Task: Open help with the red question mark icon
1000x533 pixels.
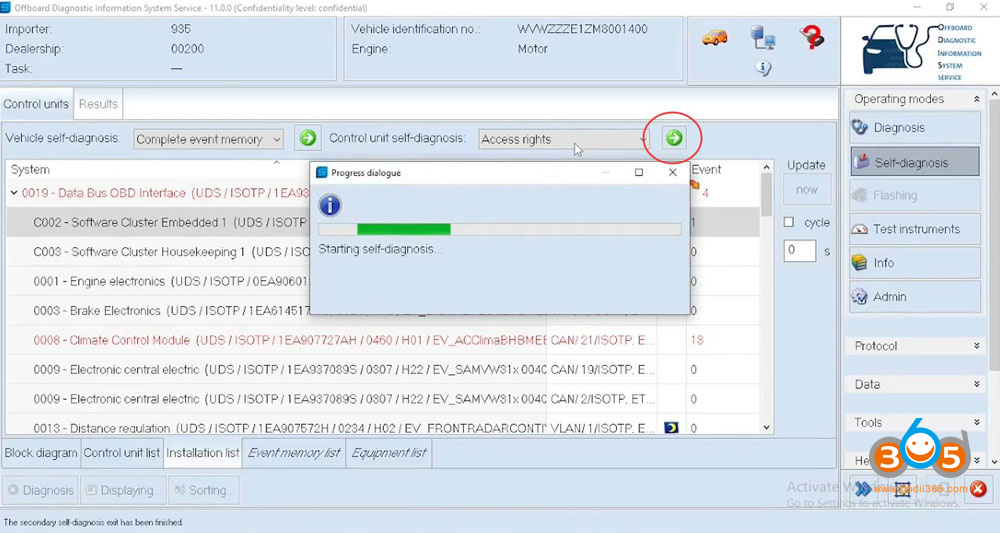Action: coord(811,38)
